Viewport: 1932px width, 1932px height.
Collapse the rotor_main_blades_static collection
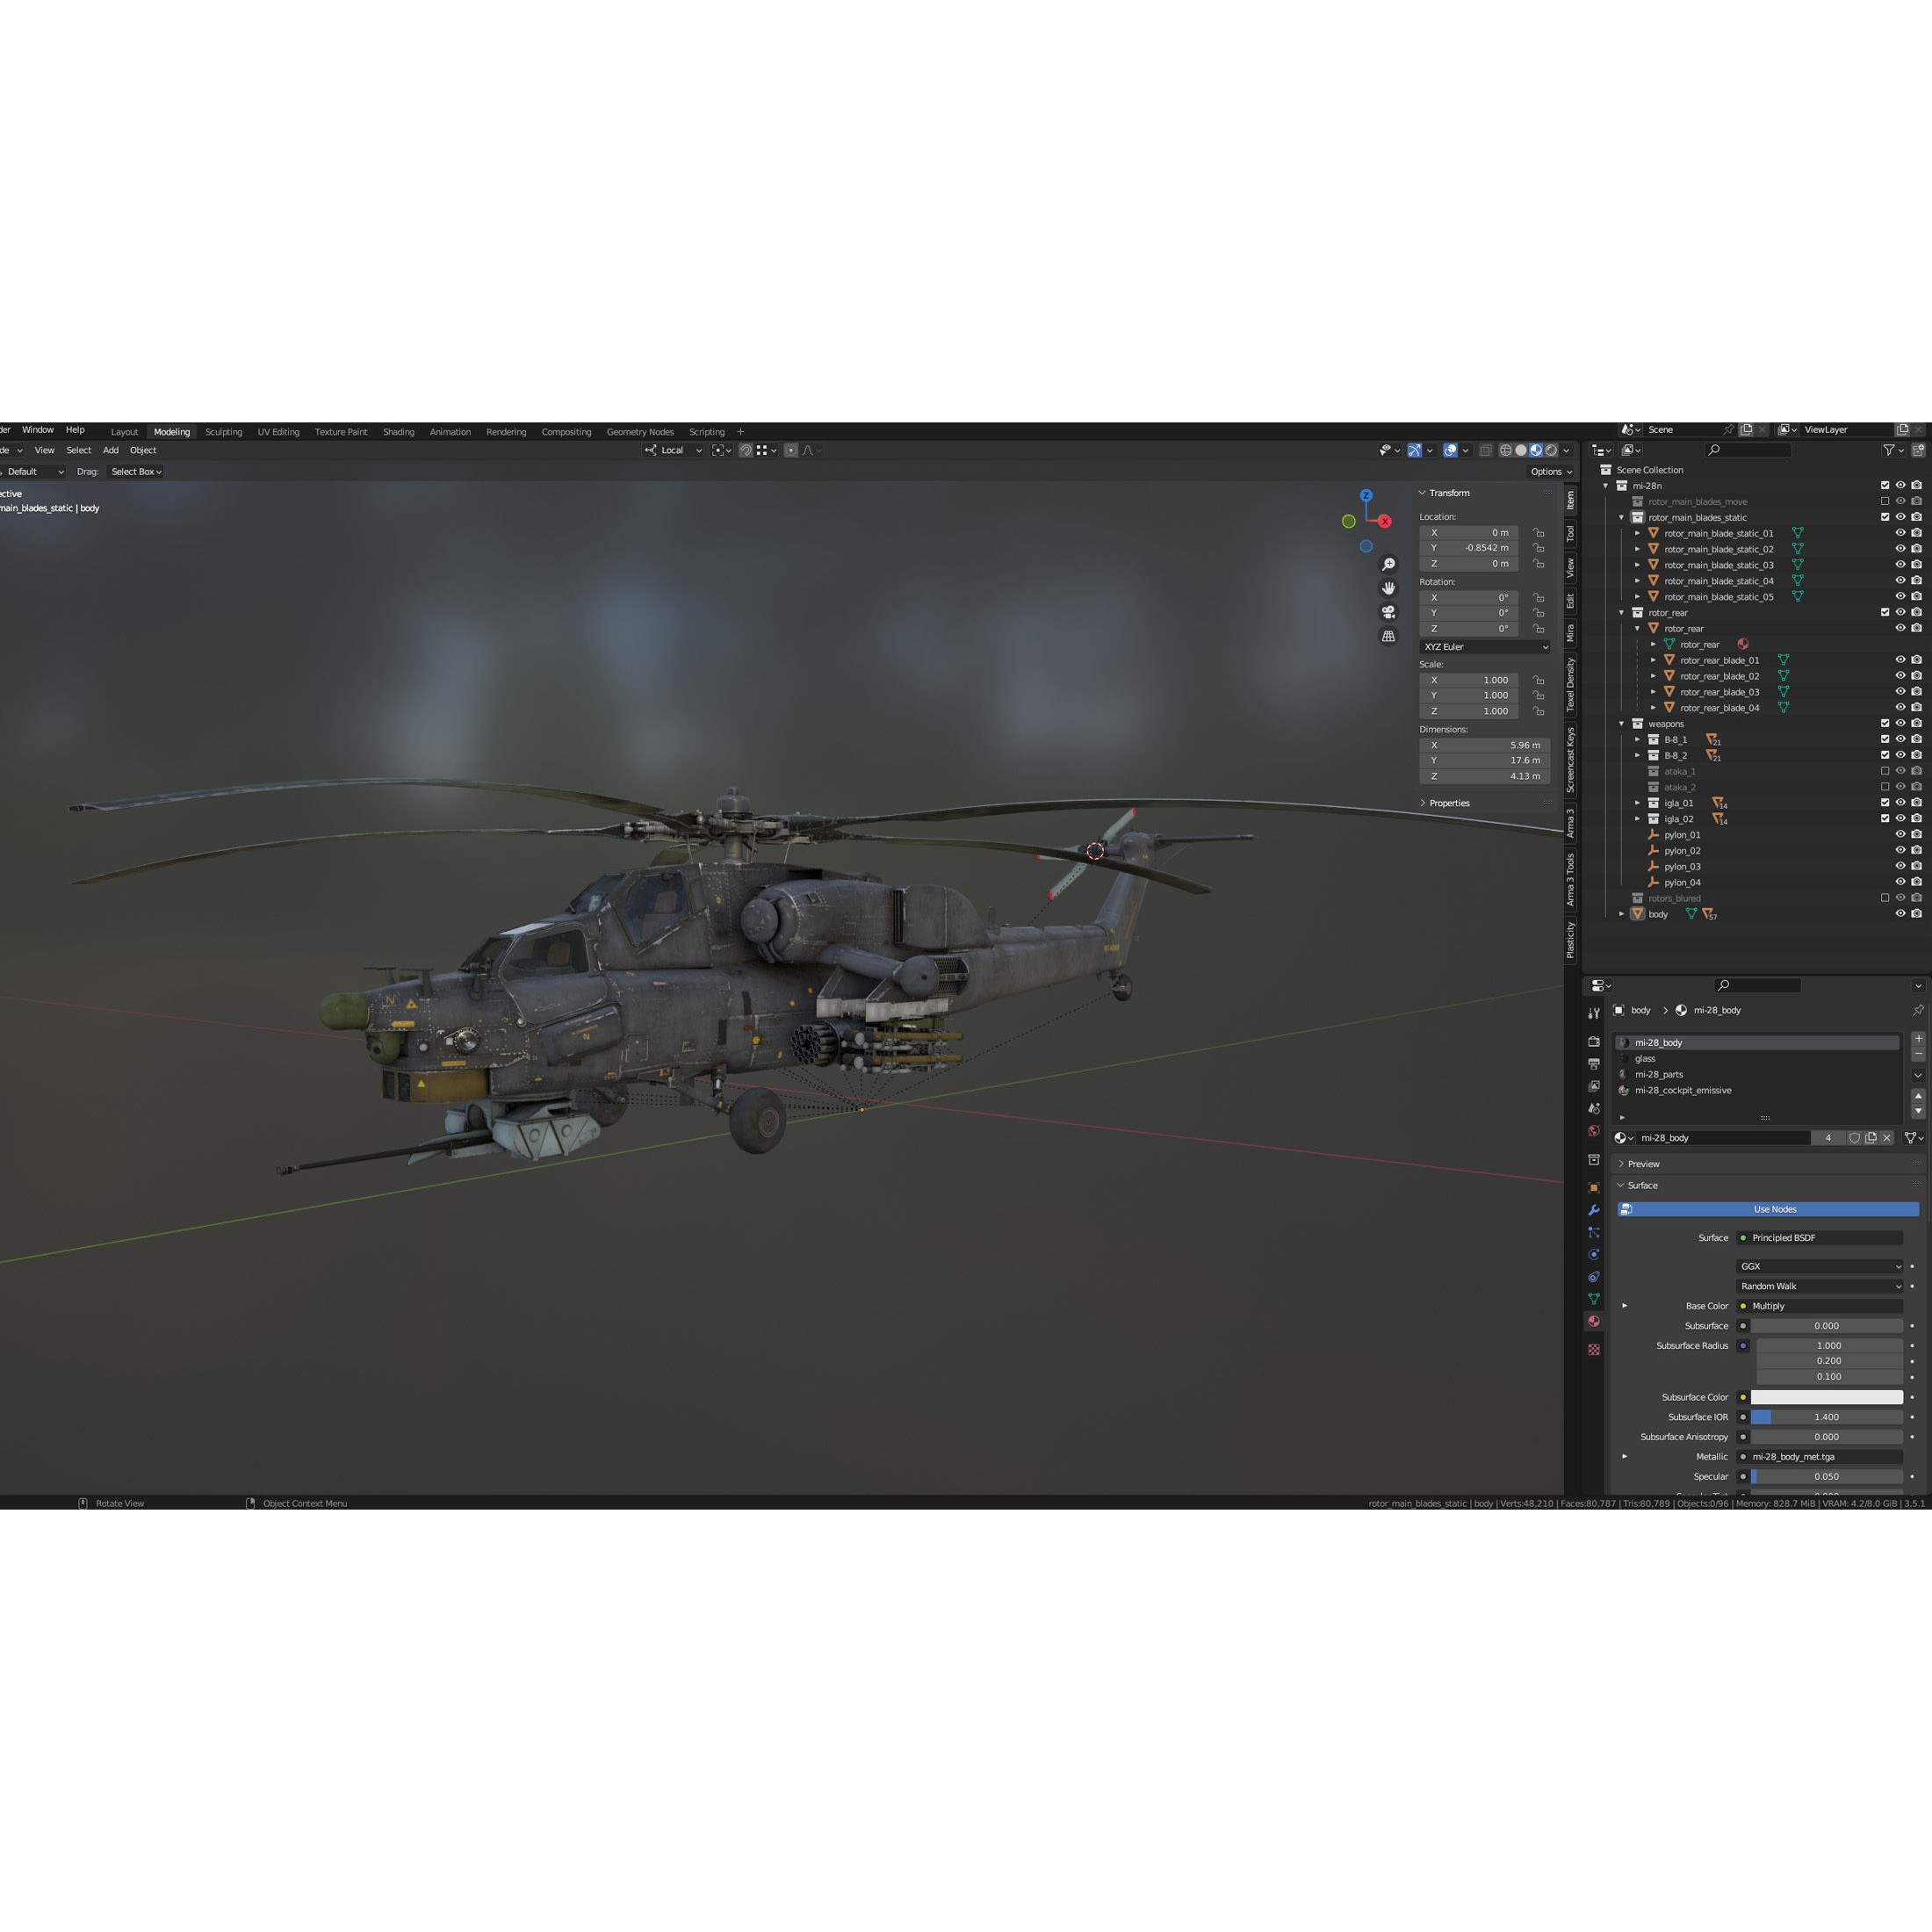[x=1621, y=517]
